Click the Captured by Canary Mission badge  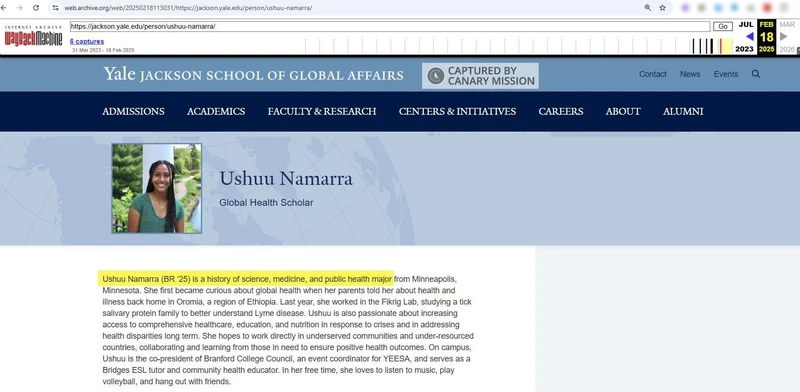point(480,76)
